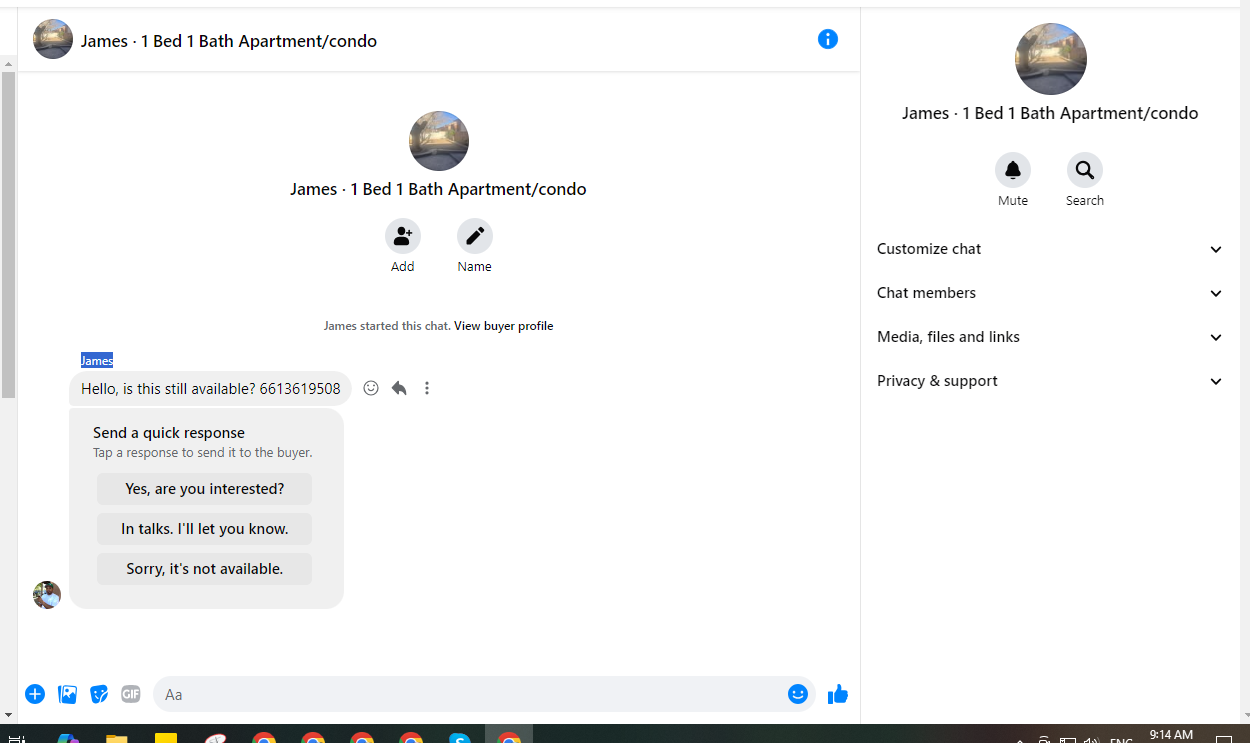Open the emoji picker in message box
The height and width of the screenshot is (743, 1250).
click(798, 694)
